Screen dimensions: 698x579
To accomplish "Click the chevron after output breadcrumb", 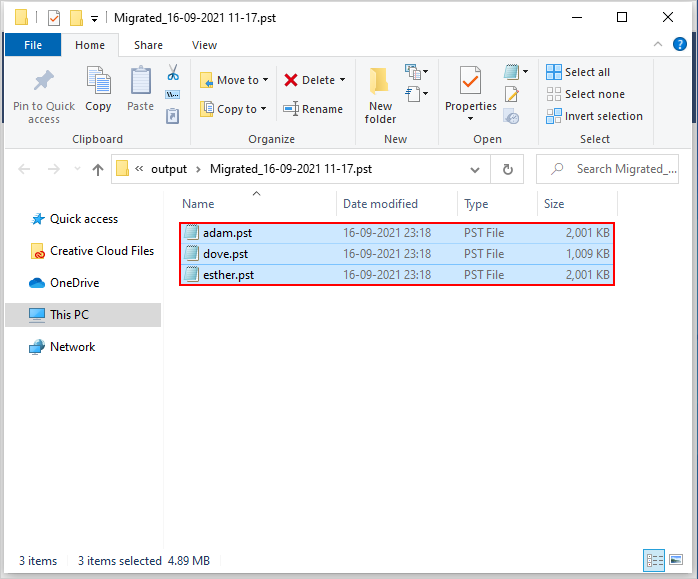I will 199,169.
